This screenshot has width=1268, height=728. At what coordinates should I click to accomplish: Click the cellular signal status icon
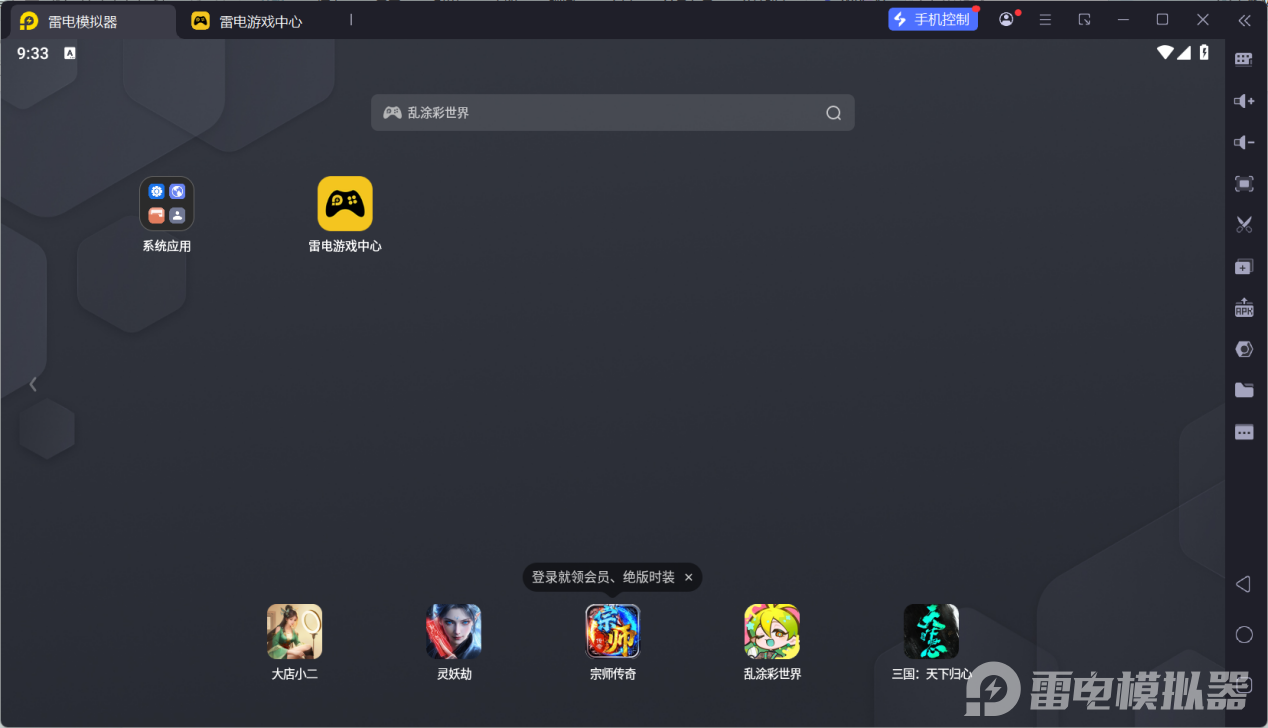(x=1184, y=52)
